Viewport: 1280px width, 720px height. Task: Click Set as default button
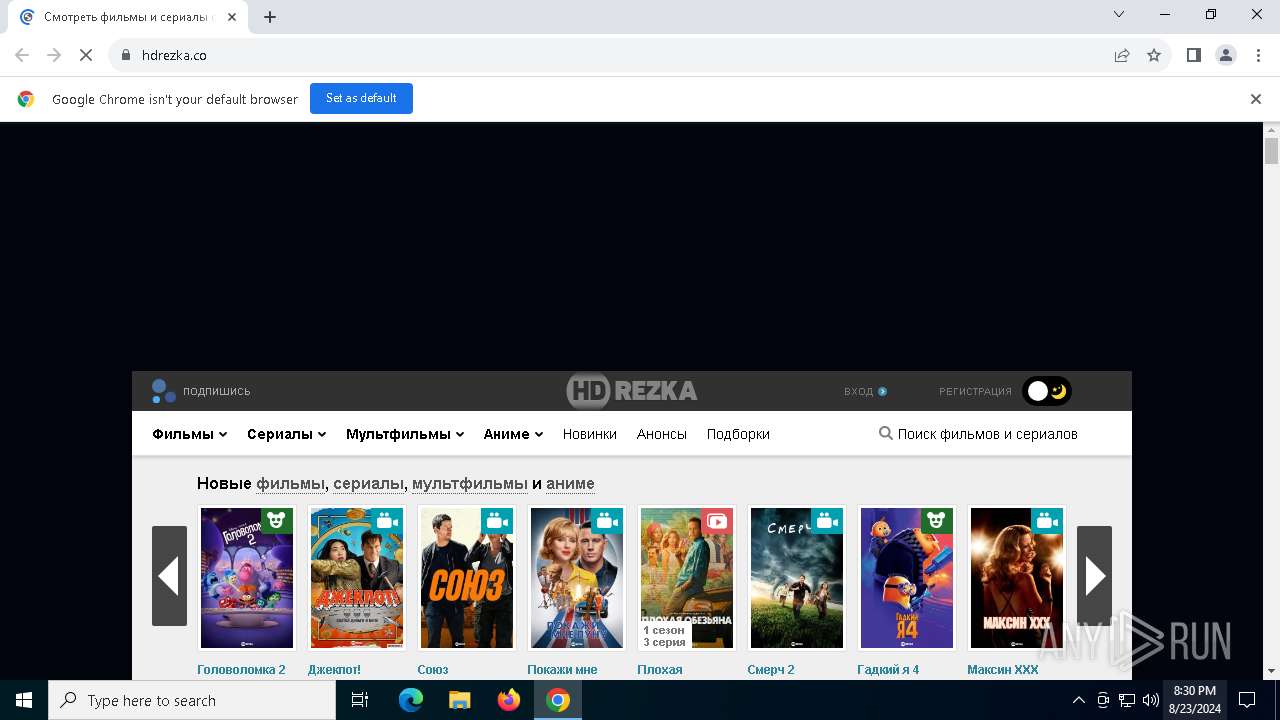(x=361, y=98)
